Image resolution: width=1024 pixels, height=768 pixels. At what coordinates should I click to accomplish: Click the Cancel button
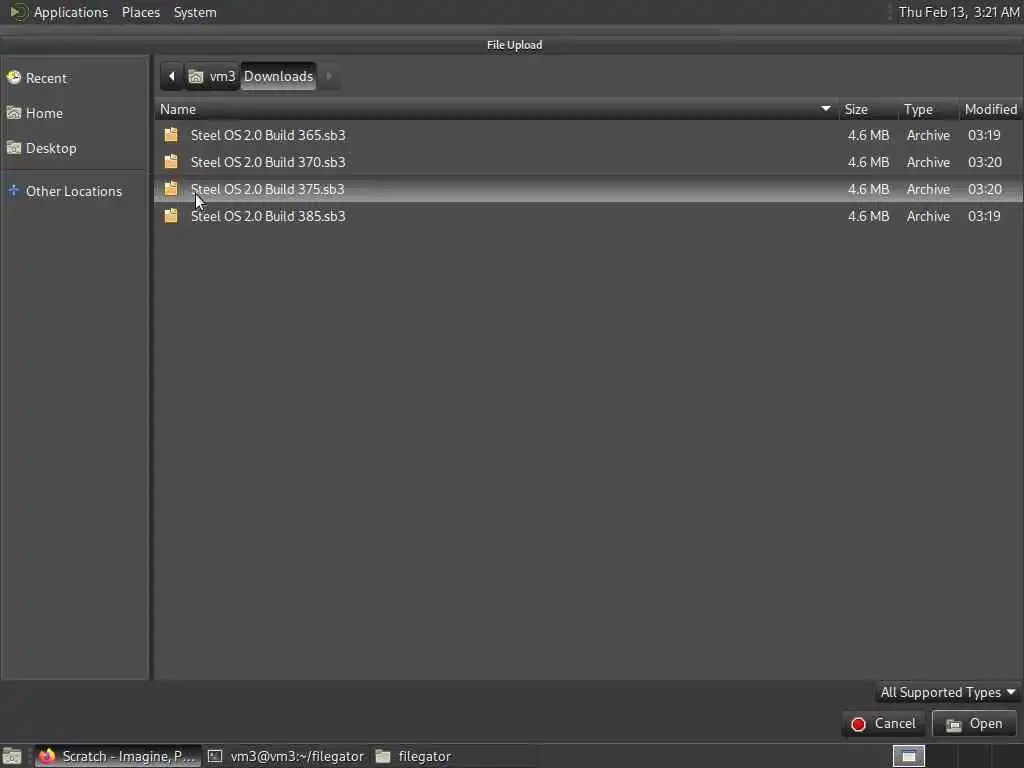click(x=884, y=724)
